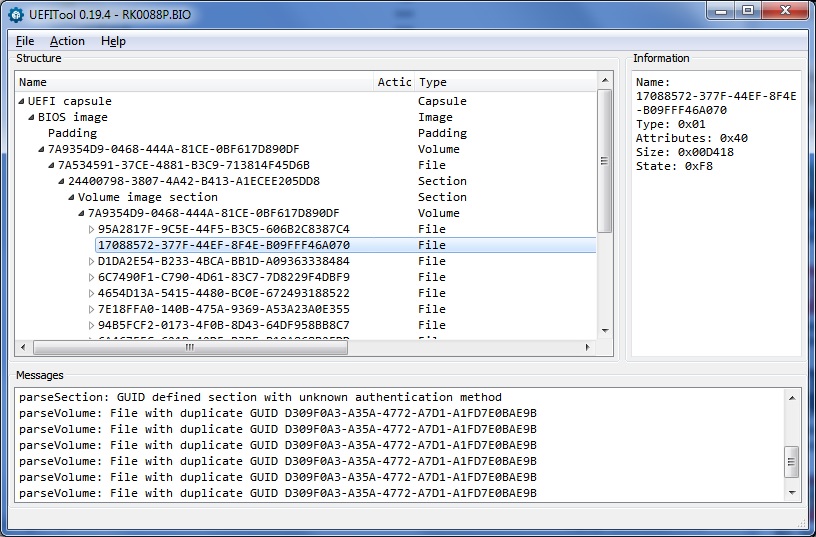The width and height of the screenshot is (816, 537).
Task: Open the Help menu
Action: click(113, 41)
